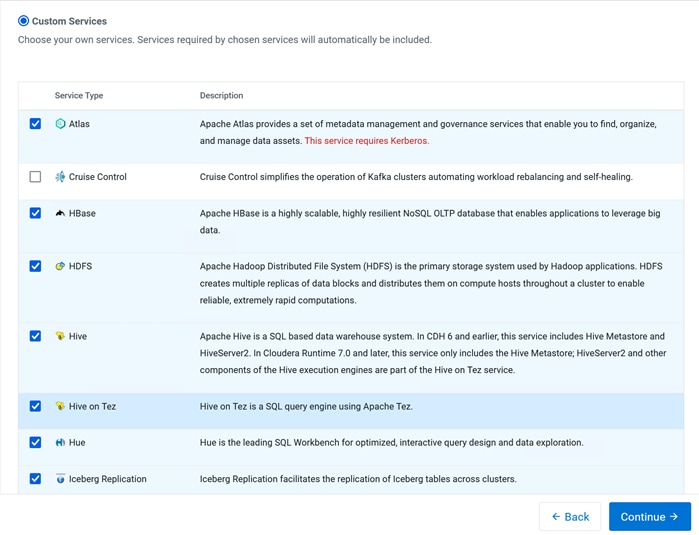
Task: Uncheck the HBase service checkbox
Action: point(35,213)
